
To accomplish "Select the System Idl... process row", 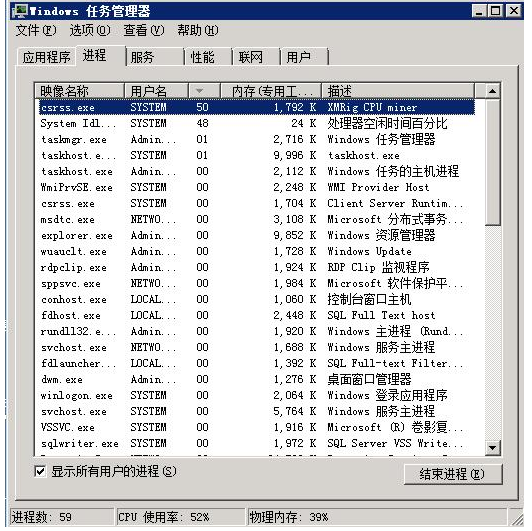I will pos(257,123).
